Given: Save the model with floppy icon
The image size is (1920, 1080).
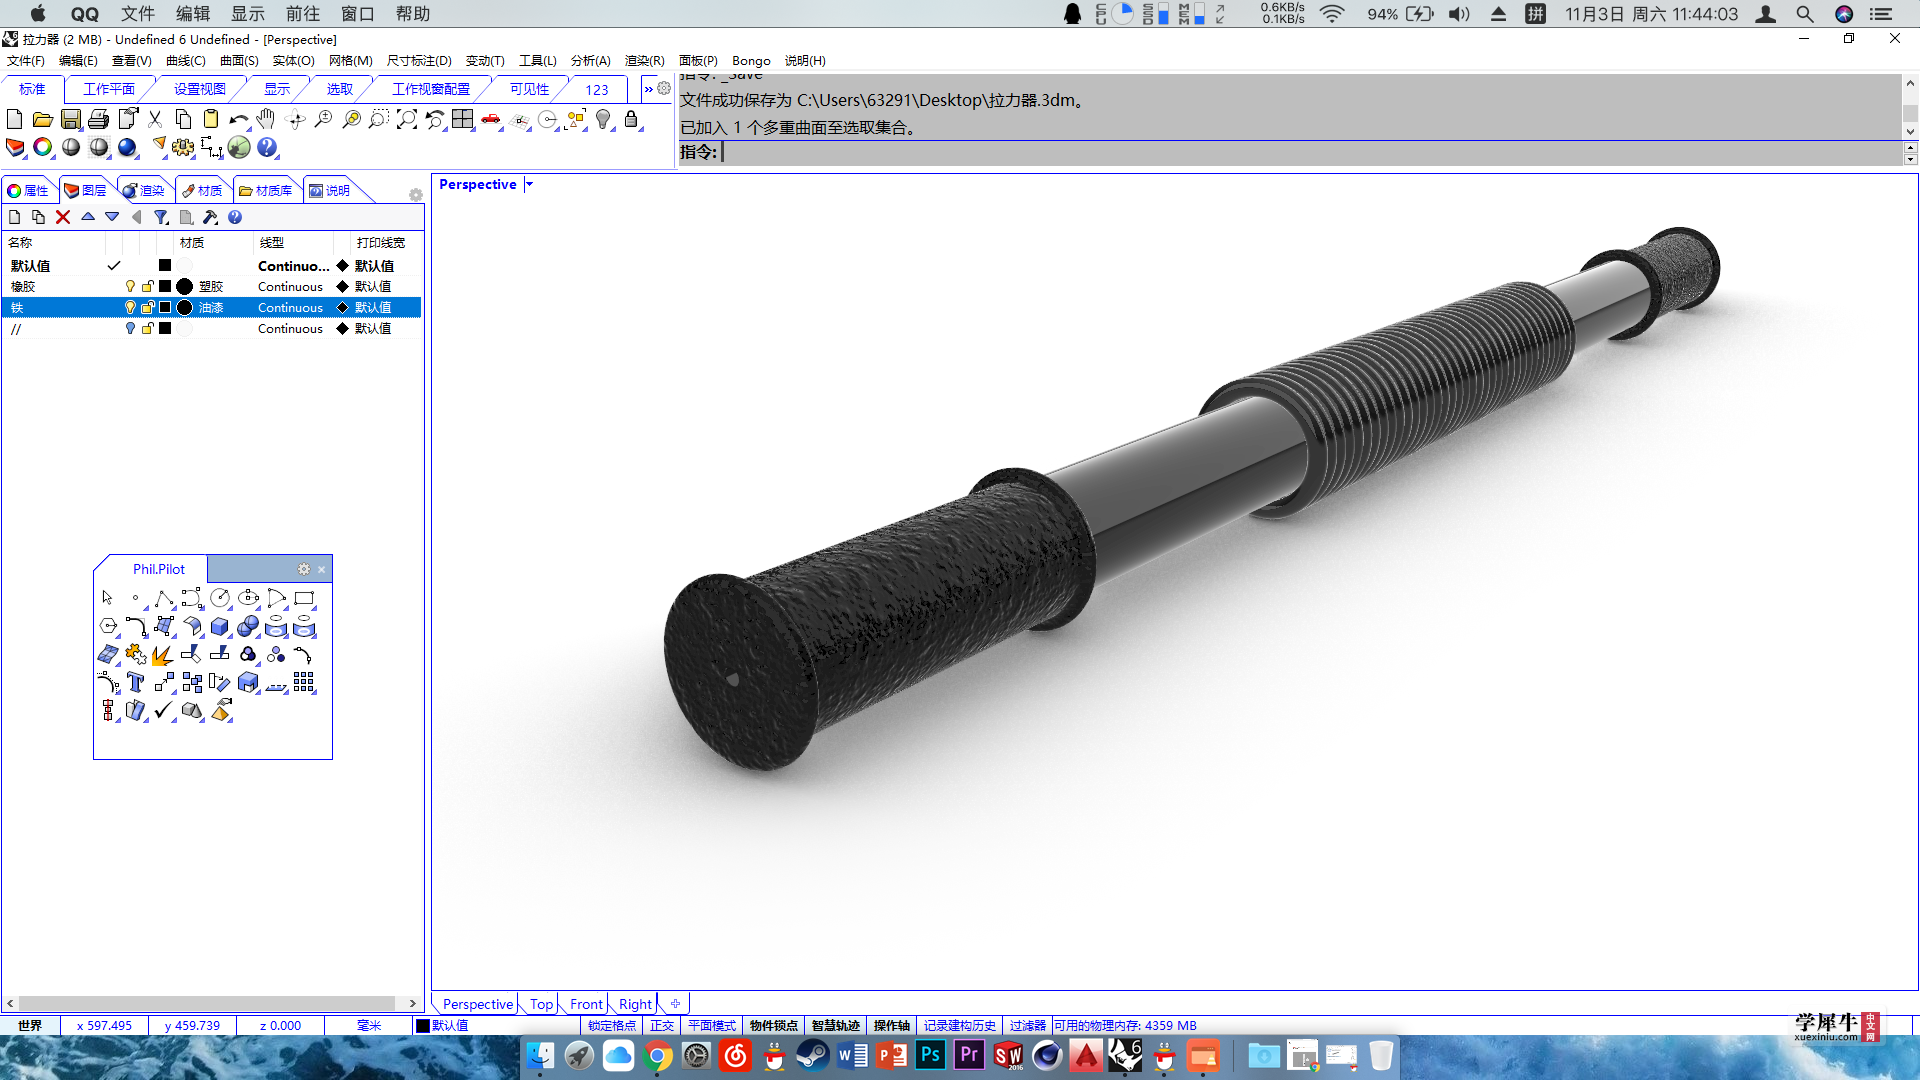Looking at the screenshot, I should click(70, 120).
